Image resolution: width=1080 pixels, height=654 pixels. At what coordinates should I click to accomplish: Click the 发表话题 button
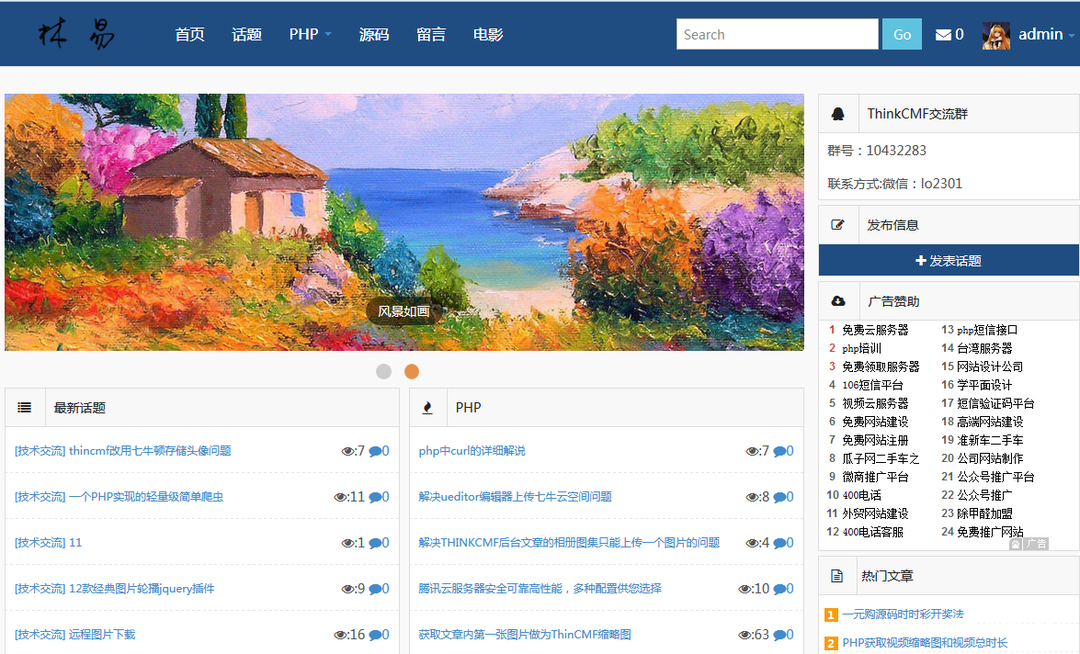pos(948,260)
